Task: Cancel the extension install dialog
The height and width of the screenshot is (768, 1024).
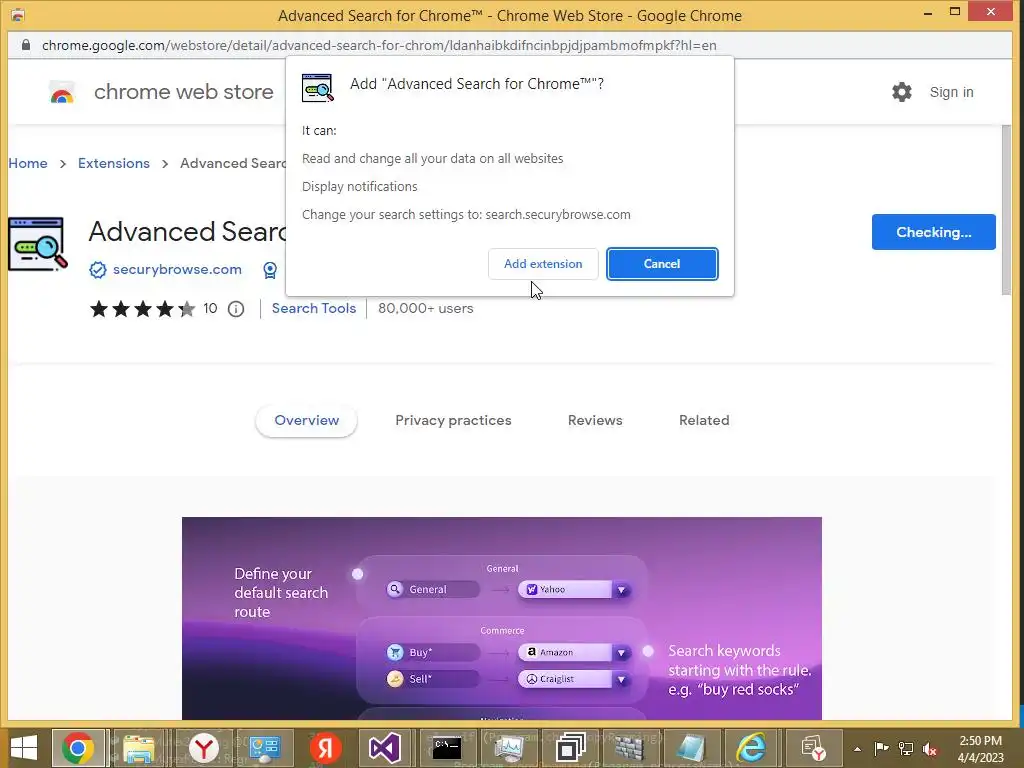Action: pos(662,264)
